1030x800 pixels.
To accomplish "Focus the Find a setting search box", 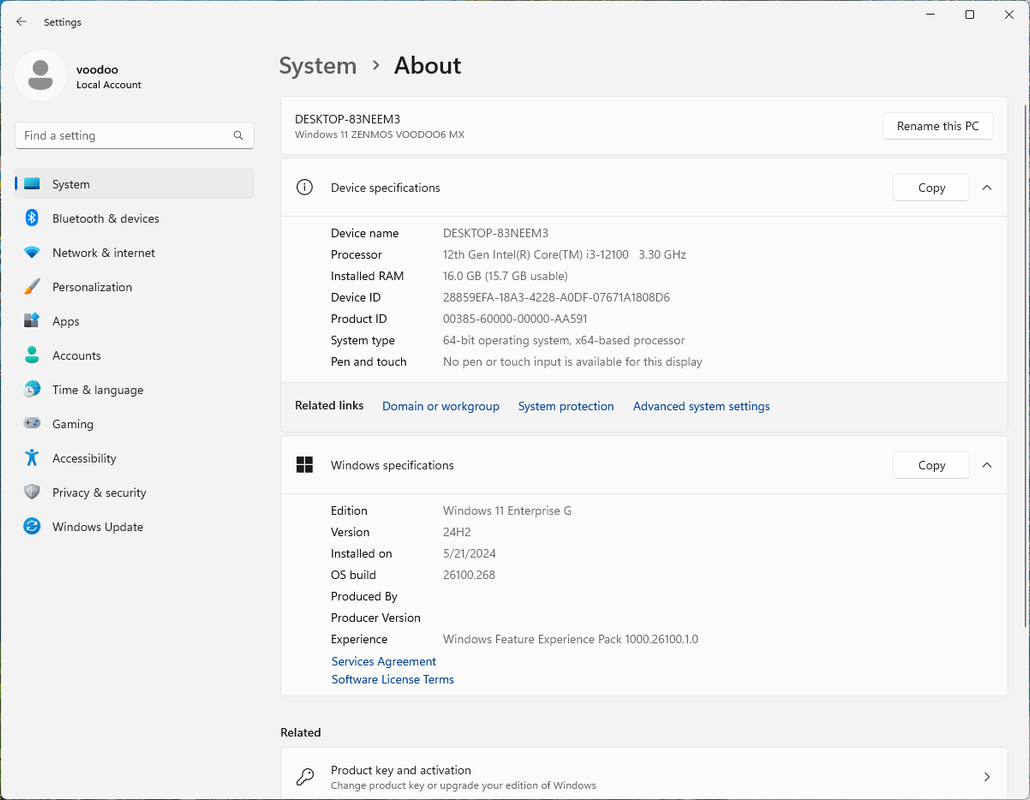I will (x=125, y=136).
